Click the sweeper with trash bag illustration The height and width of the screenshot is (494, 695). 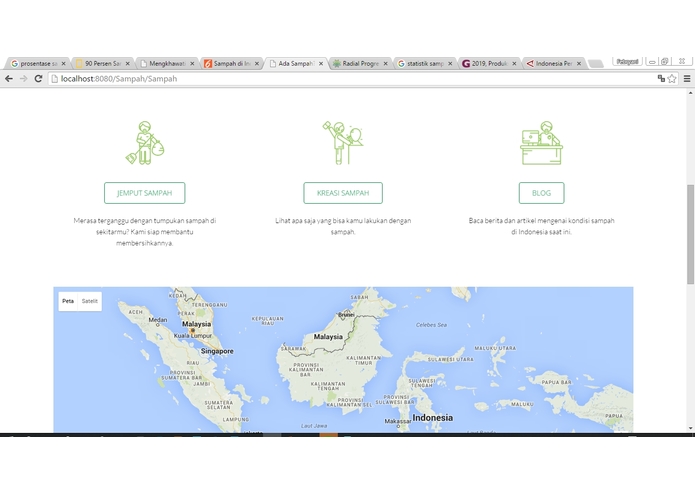[145, 143]
